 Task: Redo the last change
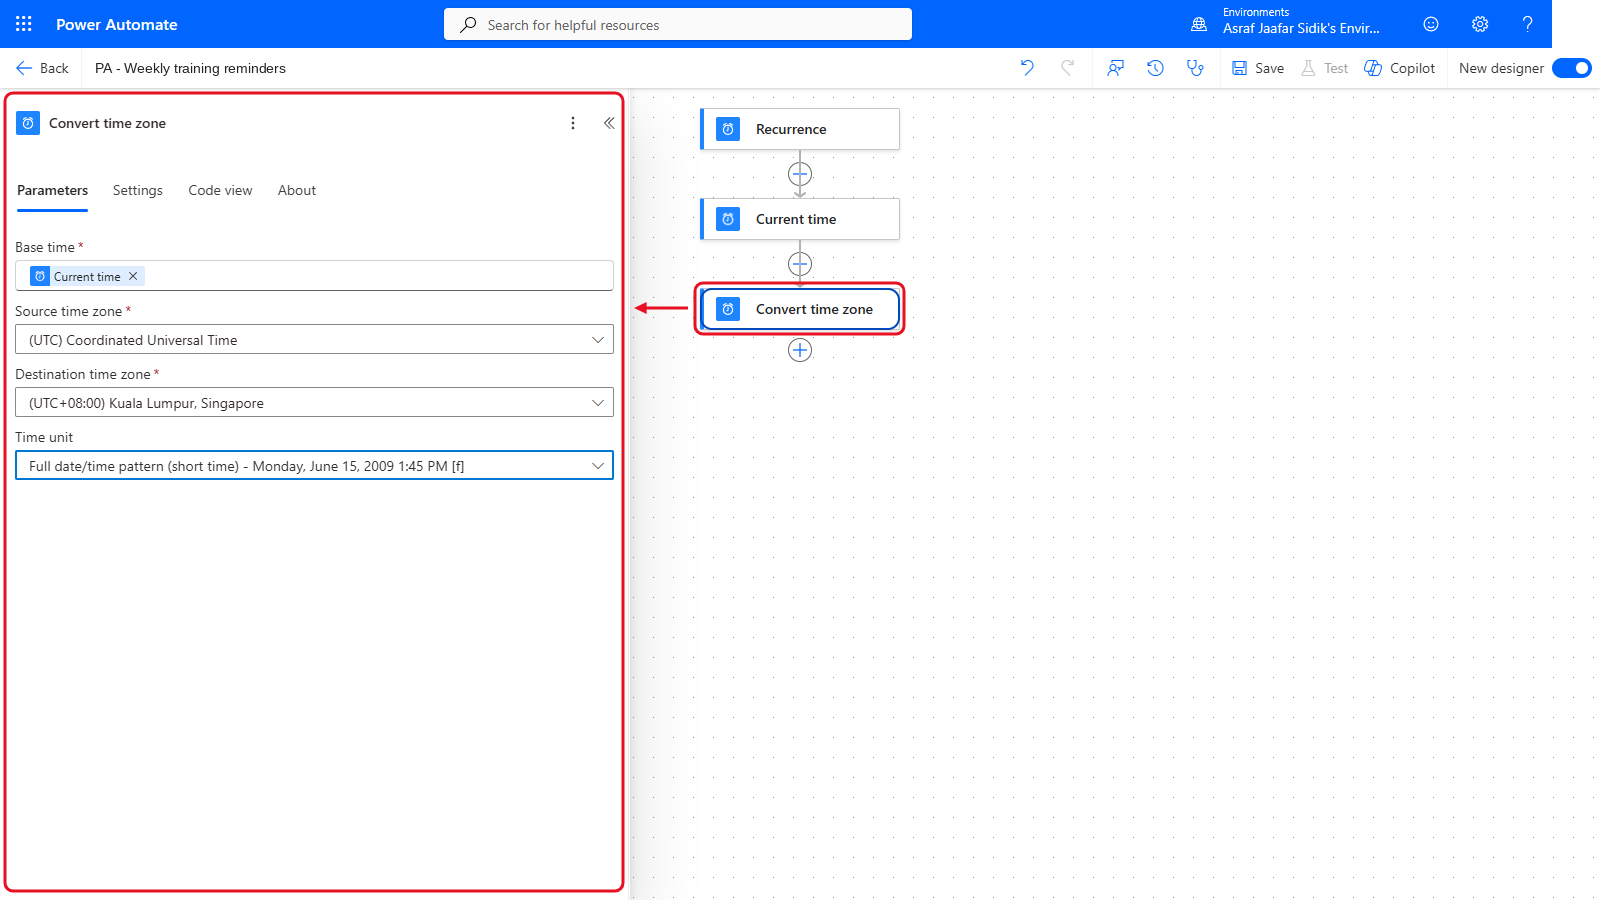(x=1067, y=68)
